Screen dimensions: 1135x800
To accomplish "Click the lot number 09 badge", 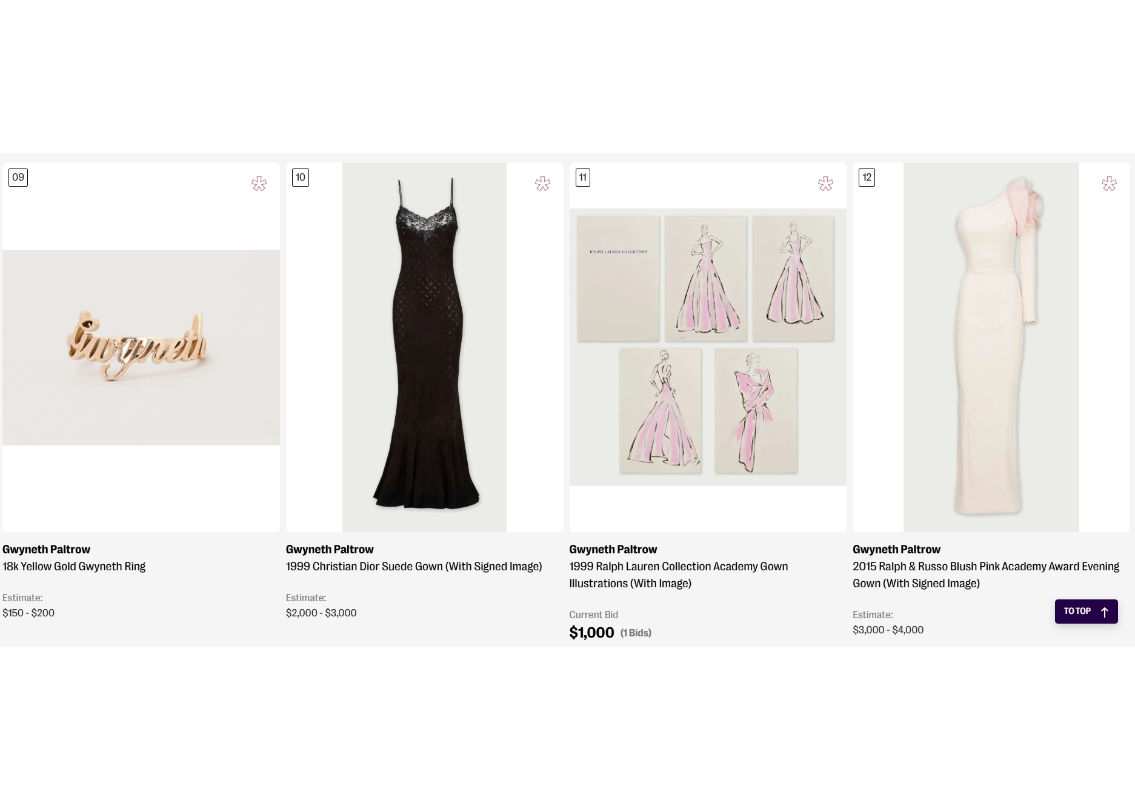I will pyautogui.click(x=18, y=177).
